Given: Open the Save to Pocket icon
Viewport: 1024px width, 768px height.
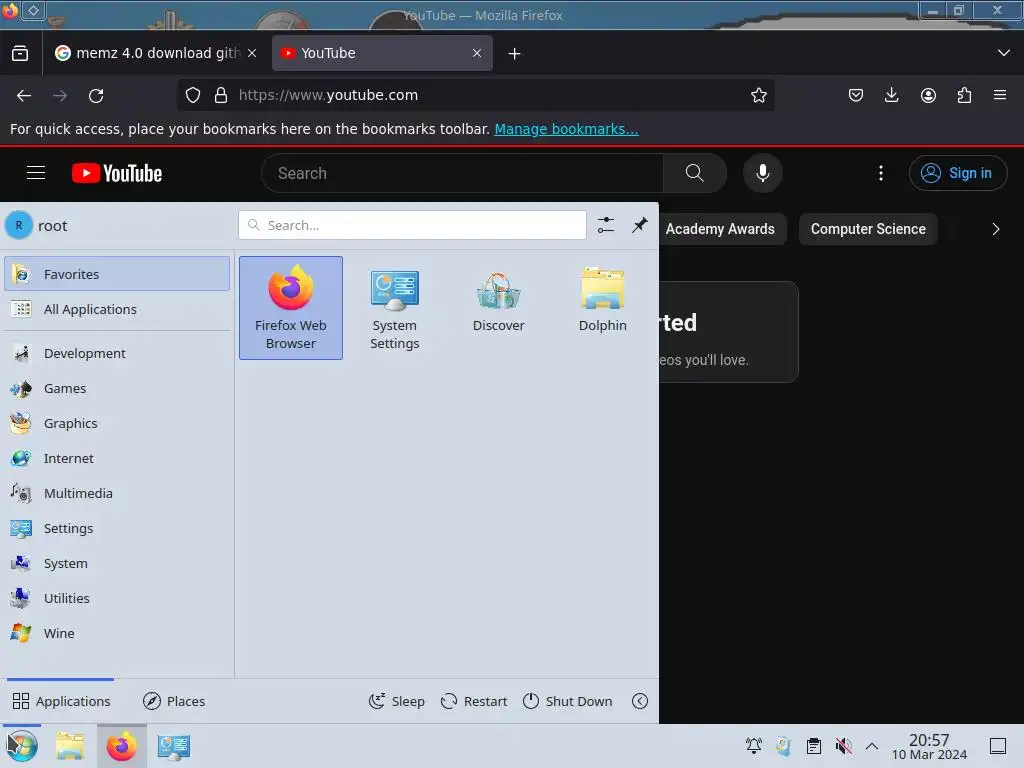Looking at the screenshot, I should pyautogui.click(x=856, y=95).
